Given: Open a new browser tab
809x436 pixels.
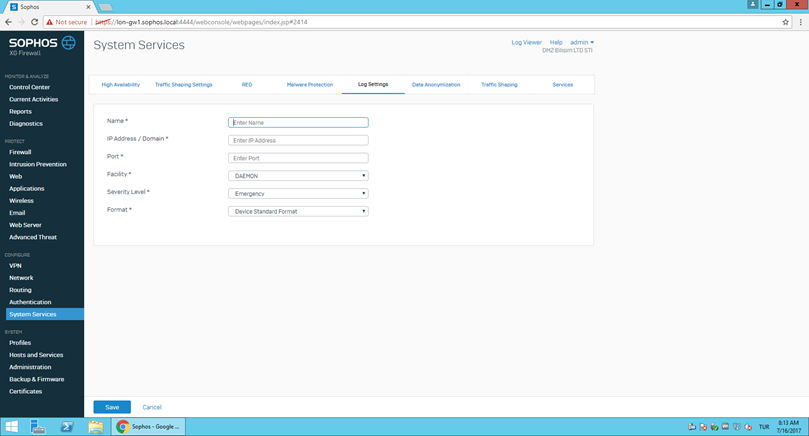Looking at the screenshot, I should coord(105,7).
